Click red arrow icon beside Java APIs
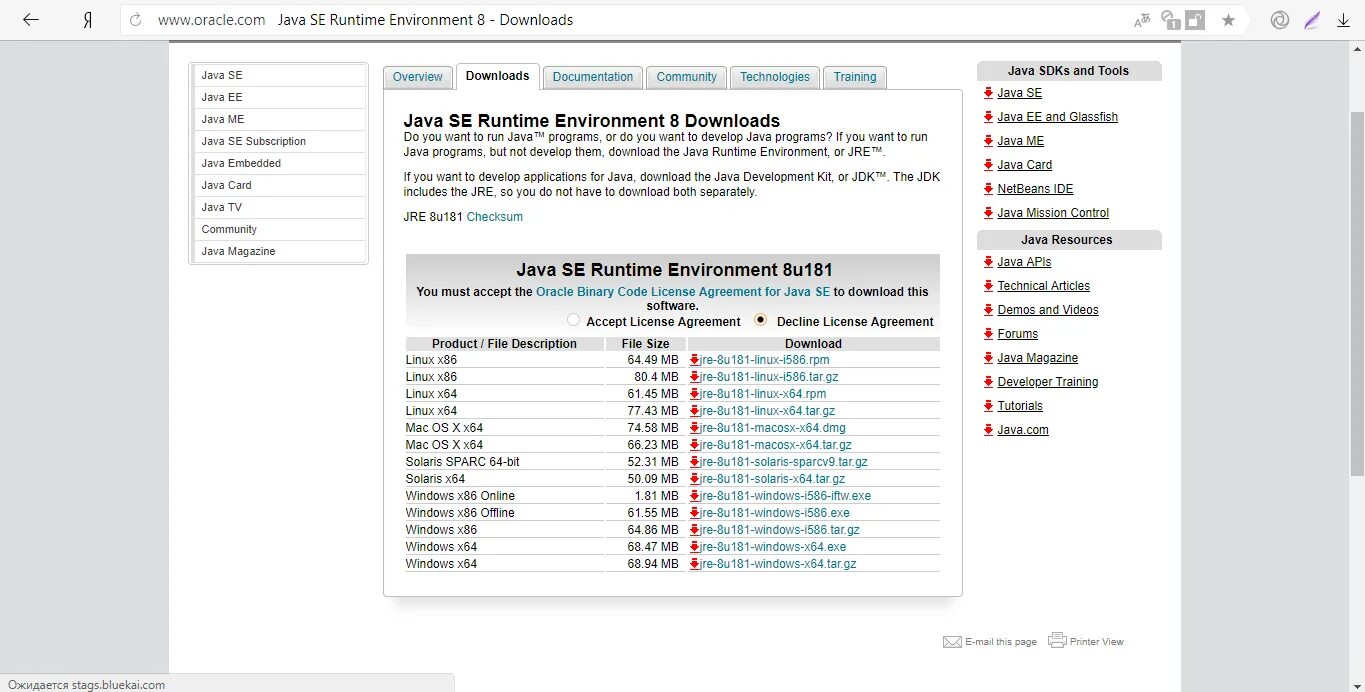 (x=988, y=262)
